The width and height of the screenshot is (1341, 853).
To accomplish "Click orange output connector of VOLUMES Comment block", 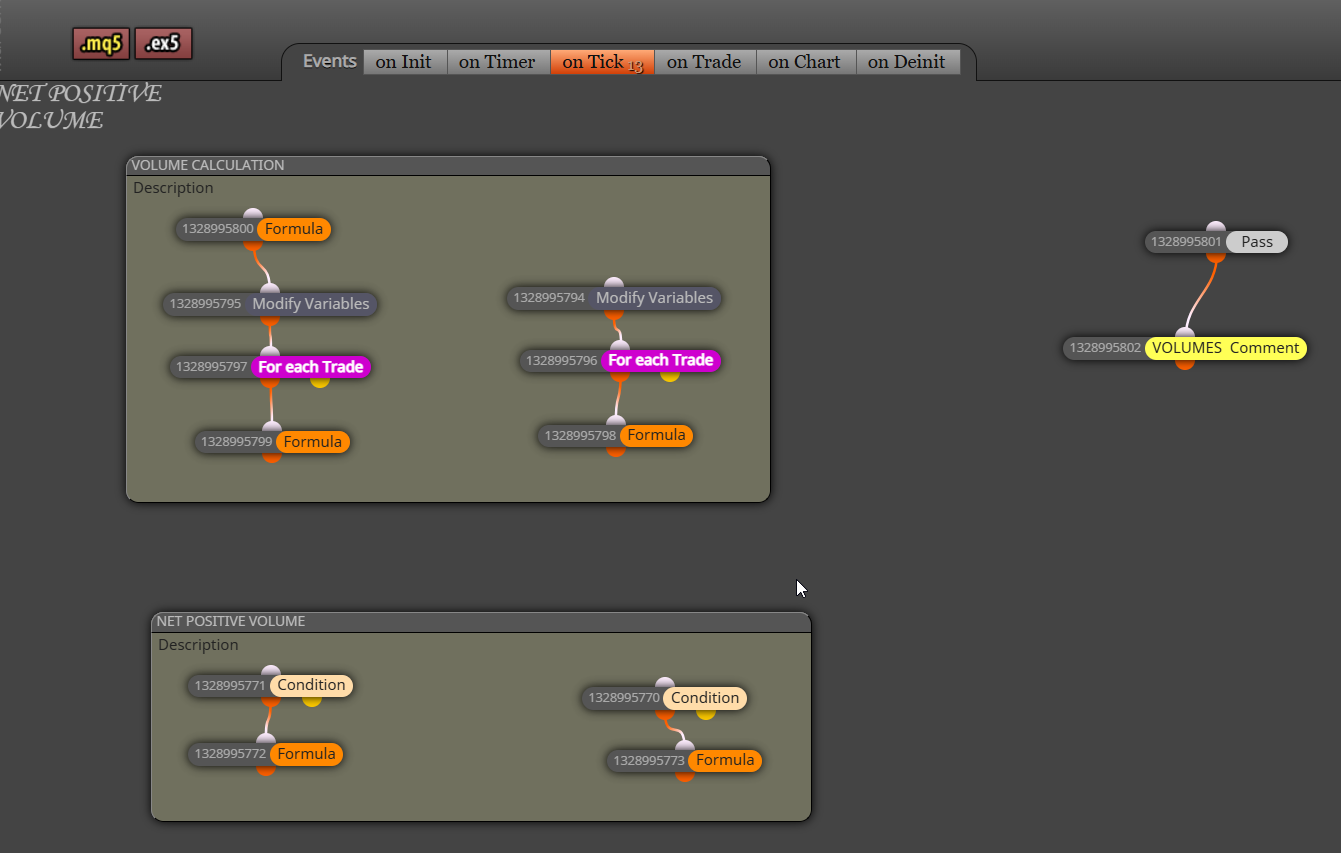I will click(1185, 363).
